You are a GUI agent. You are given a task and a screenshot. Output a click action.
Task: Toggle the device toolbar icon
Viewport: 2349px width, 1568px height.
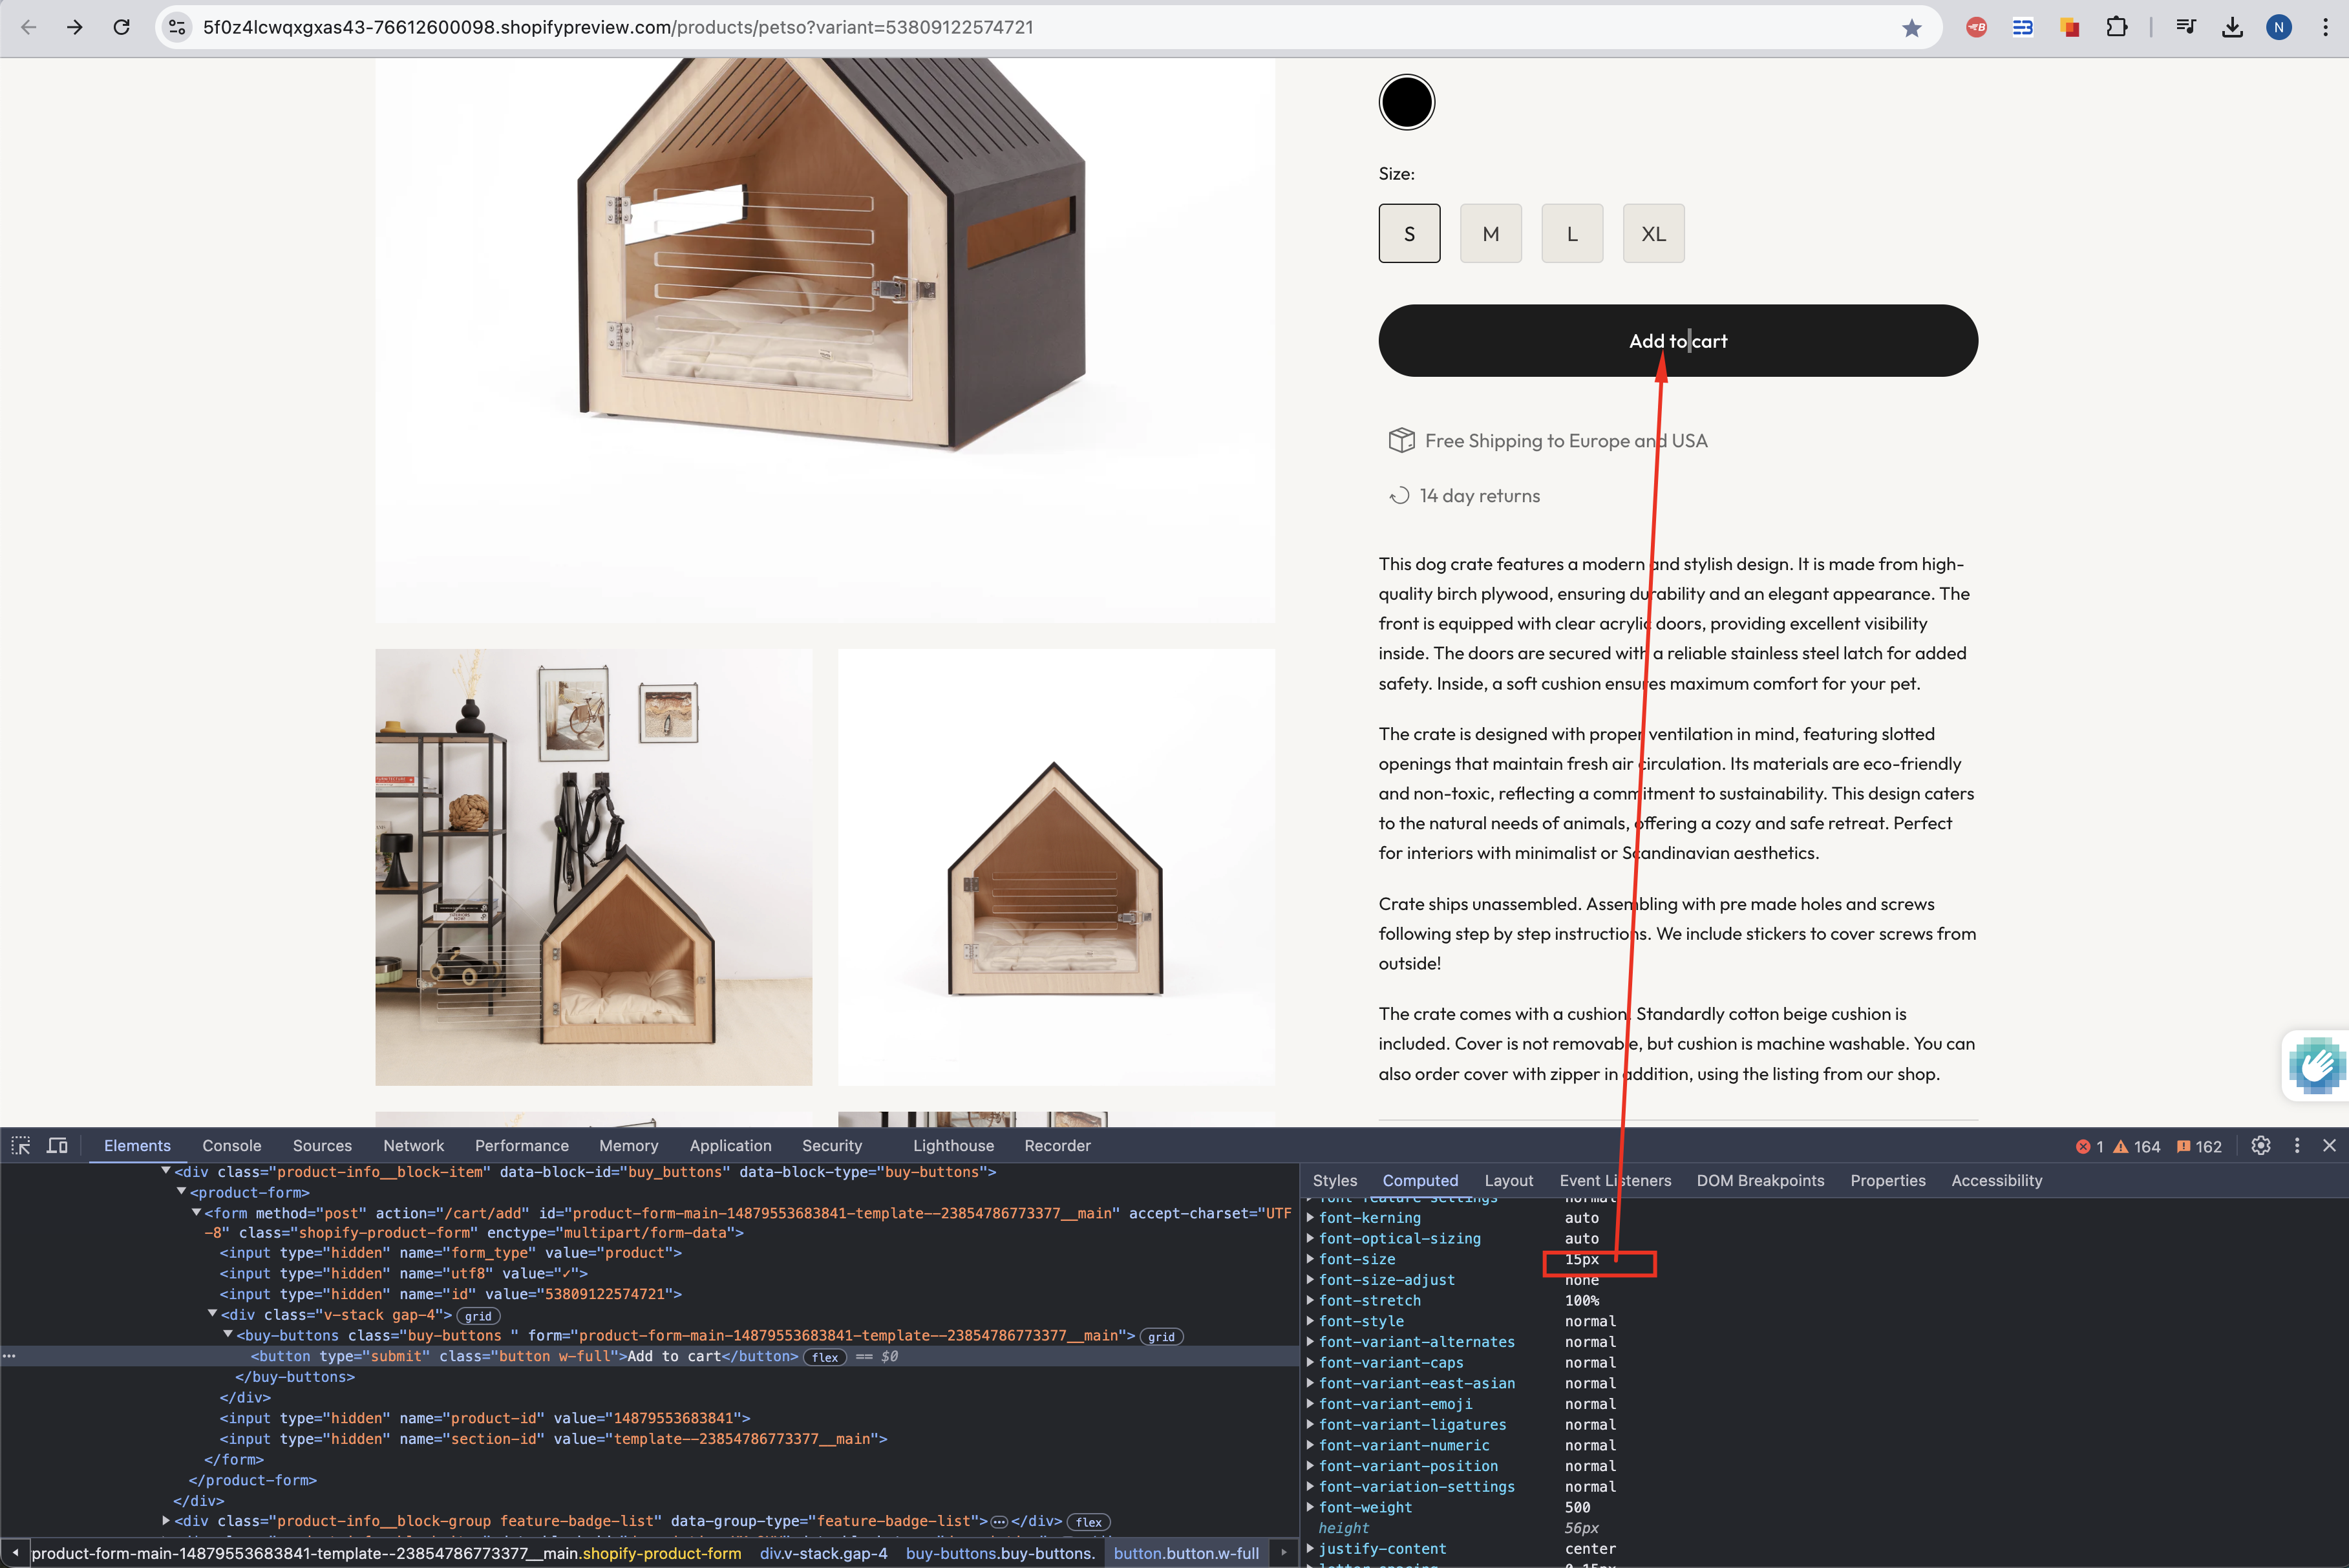pos(58,1146)
